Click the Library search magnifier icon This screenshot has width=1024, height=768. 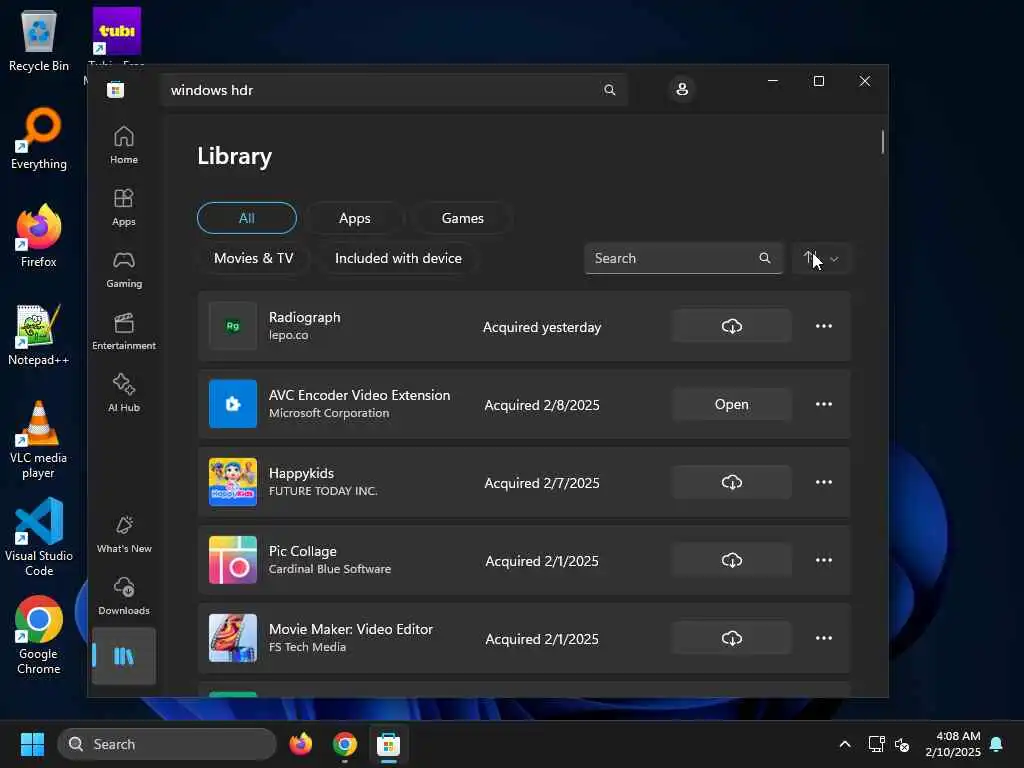(765, 258)
